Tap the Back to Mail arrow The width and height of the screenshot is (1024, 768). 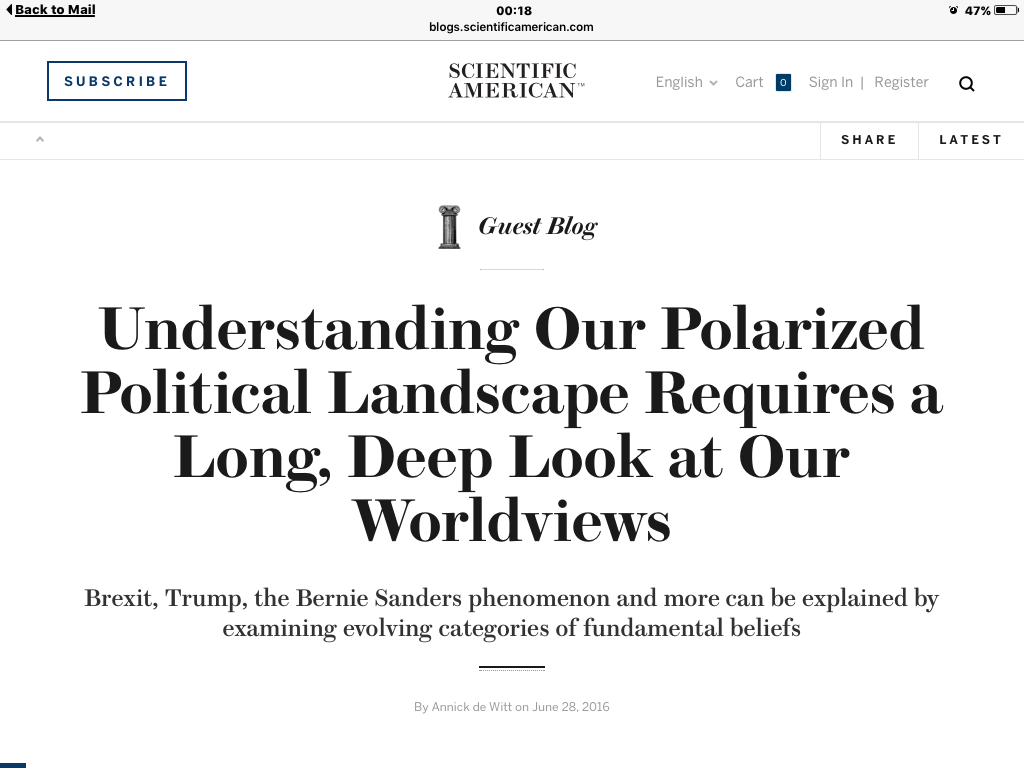coord(8,9)
